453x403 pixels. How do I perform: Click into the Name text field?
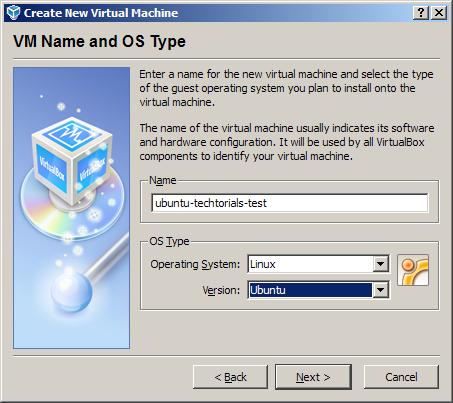(290, 203)
